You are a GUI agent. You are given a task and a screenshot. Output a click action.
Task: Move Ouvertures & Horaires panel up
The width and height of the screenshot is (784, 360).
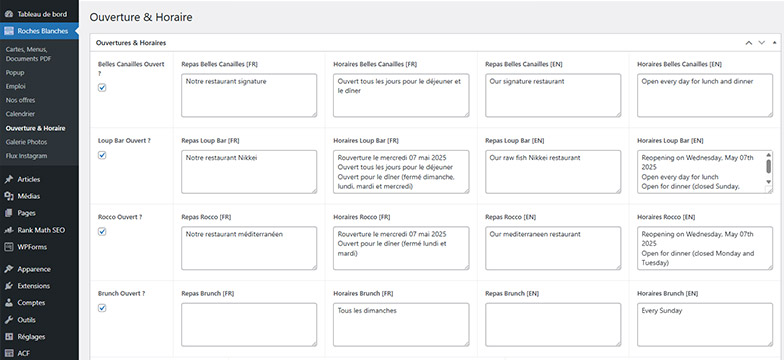pos(748,43)
